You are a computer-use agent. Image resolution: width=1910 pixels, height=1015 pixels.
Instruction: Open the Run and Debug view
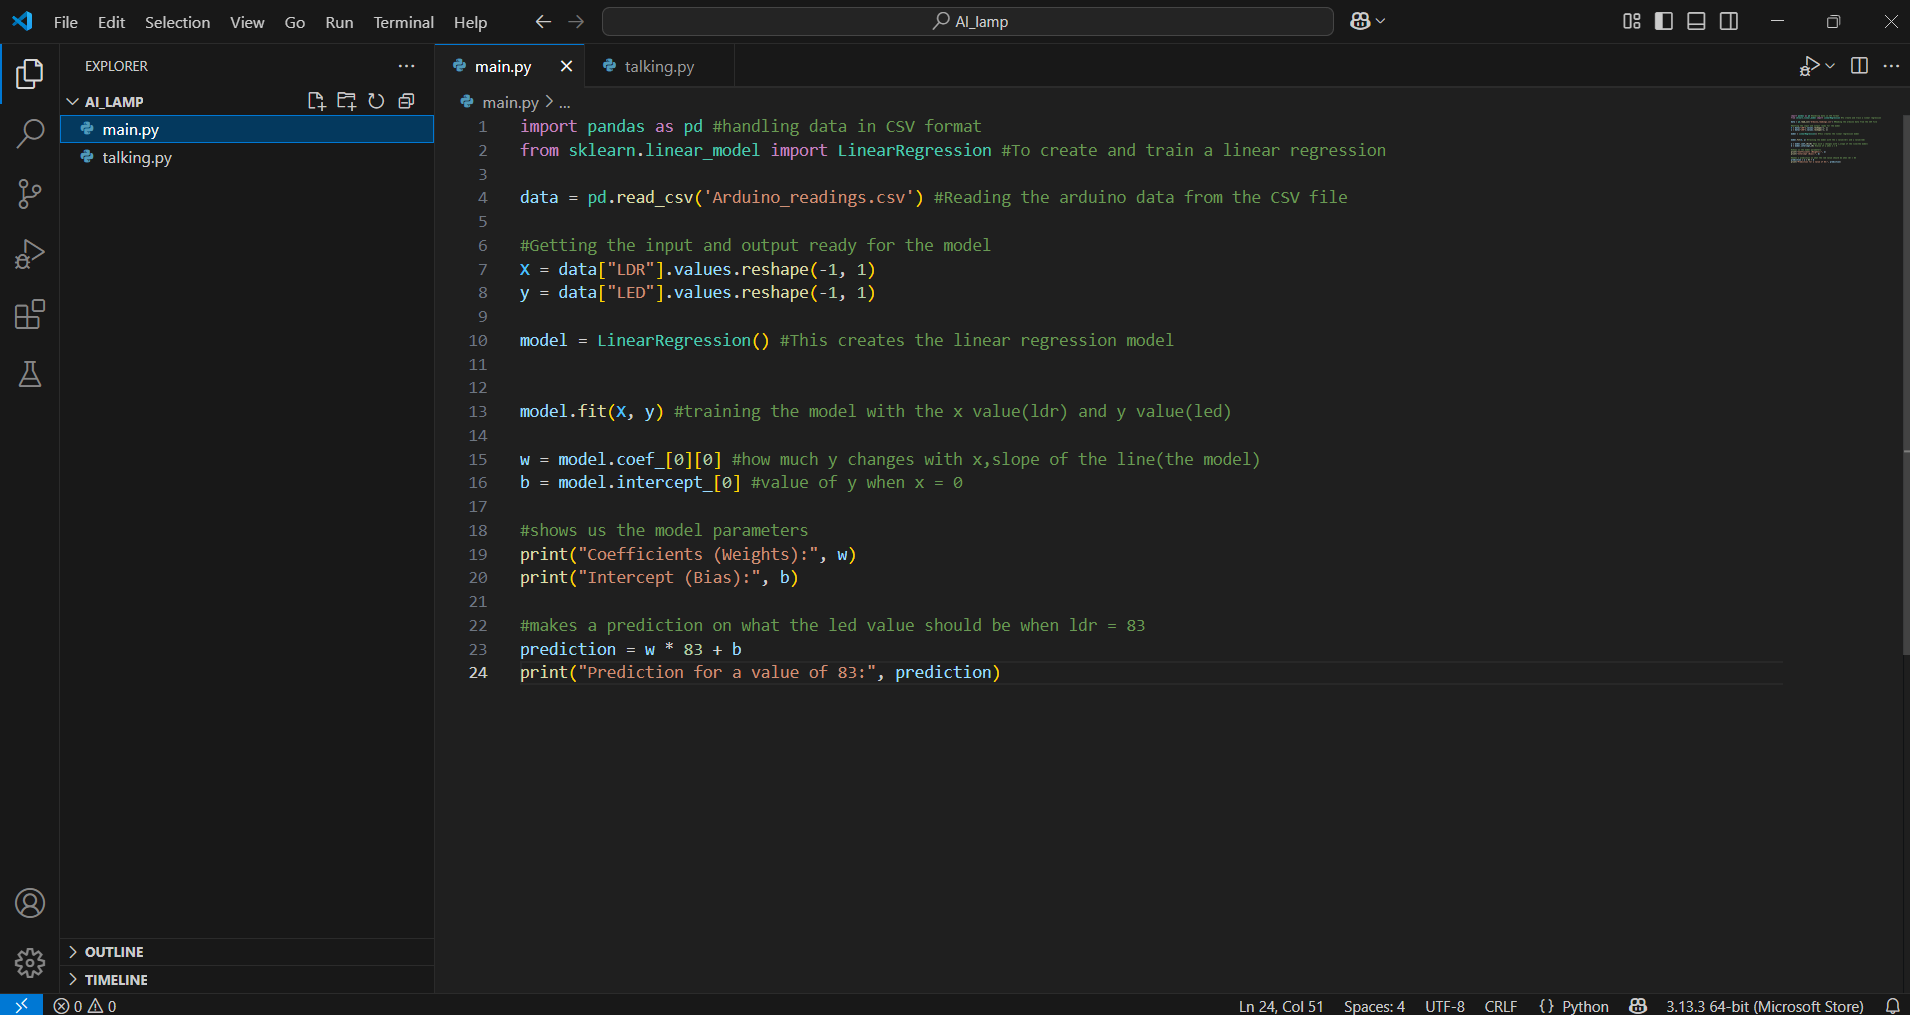pos(30,254)
